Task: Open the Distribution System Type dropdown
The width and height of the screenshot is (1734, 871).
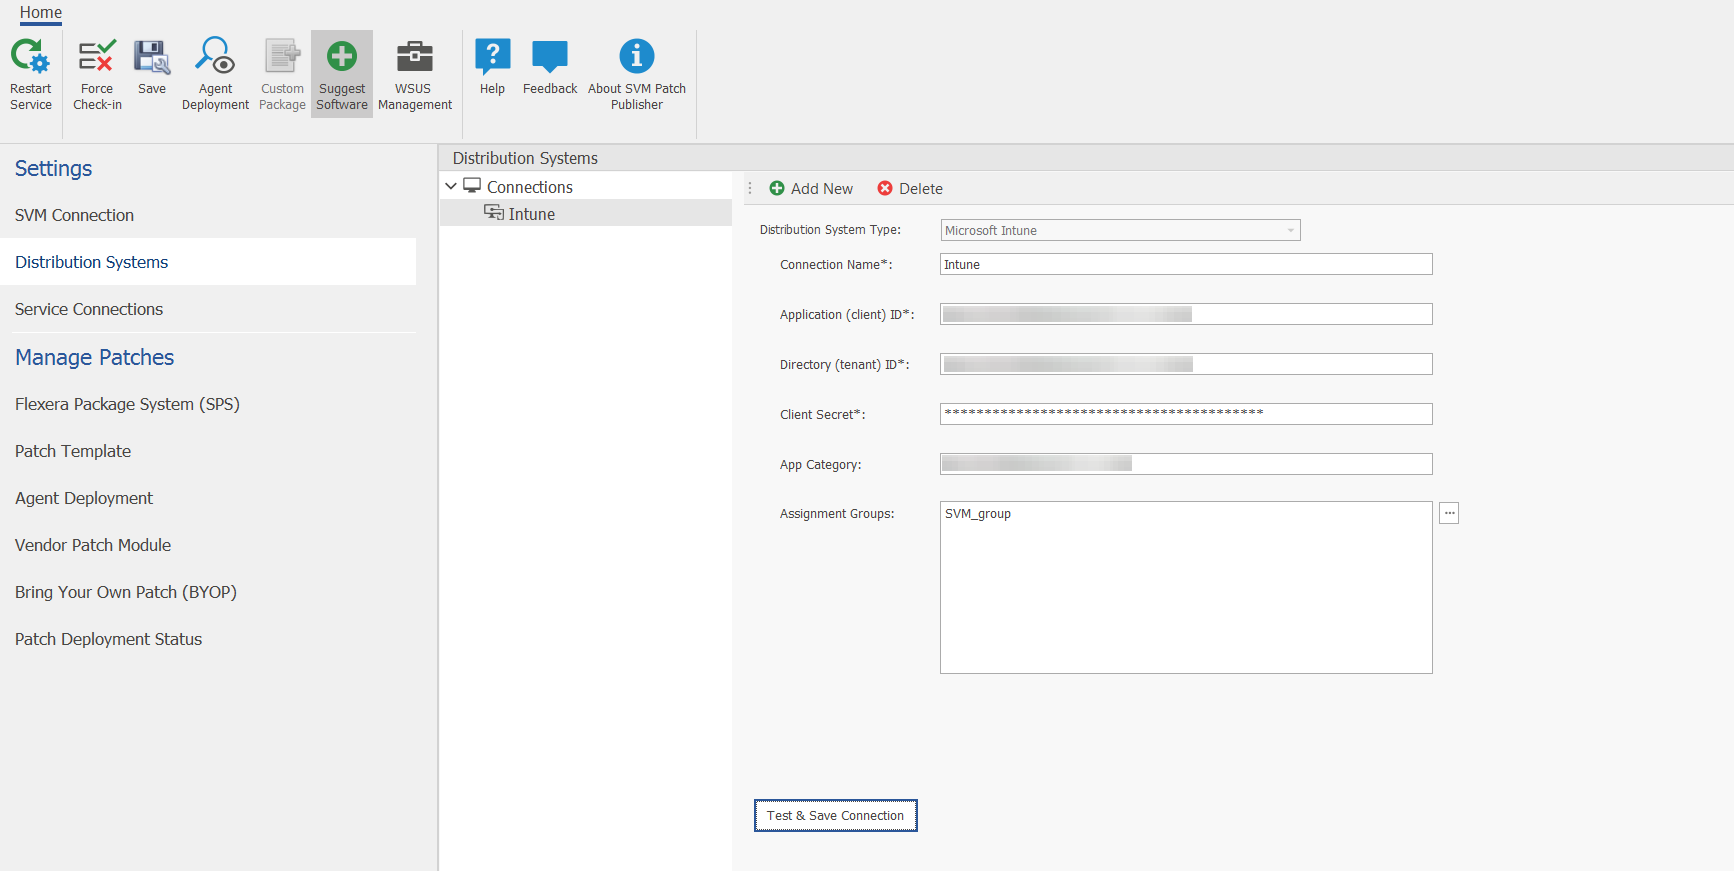Action: point(1290,231)
